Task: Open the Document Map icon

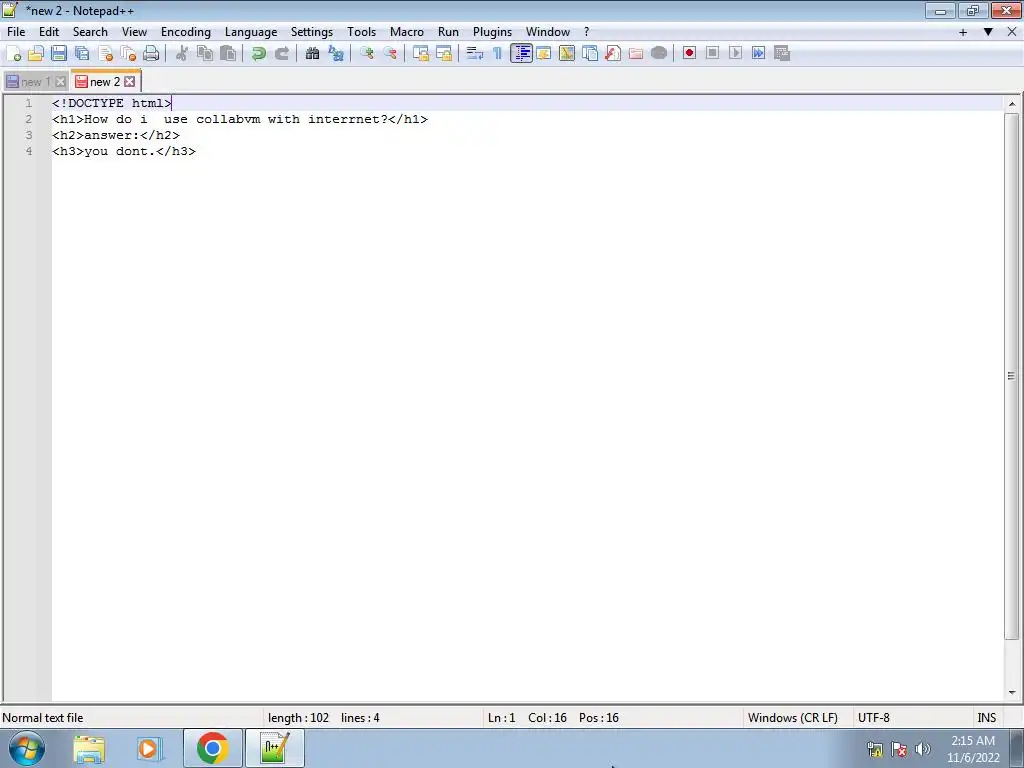Action: (x=567, y=54)
